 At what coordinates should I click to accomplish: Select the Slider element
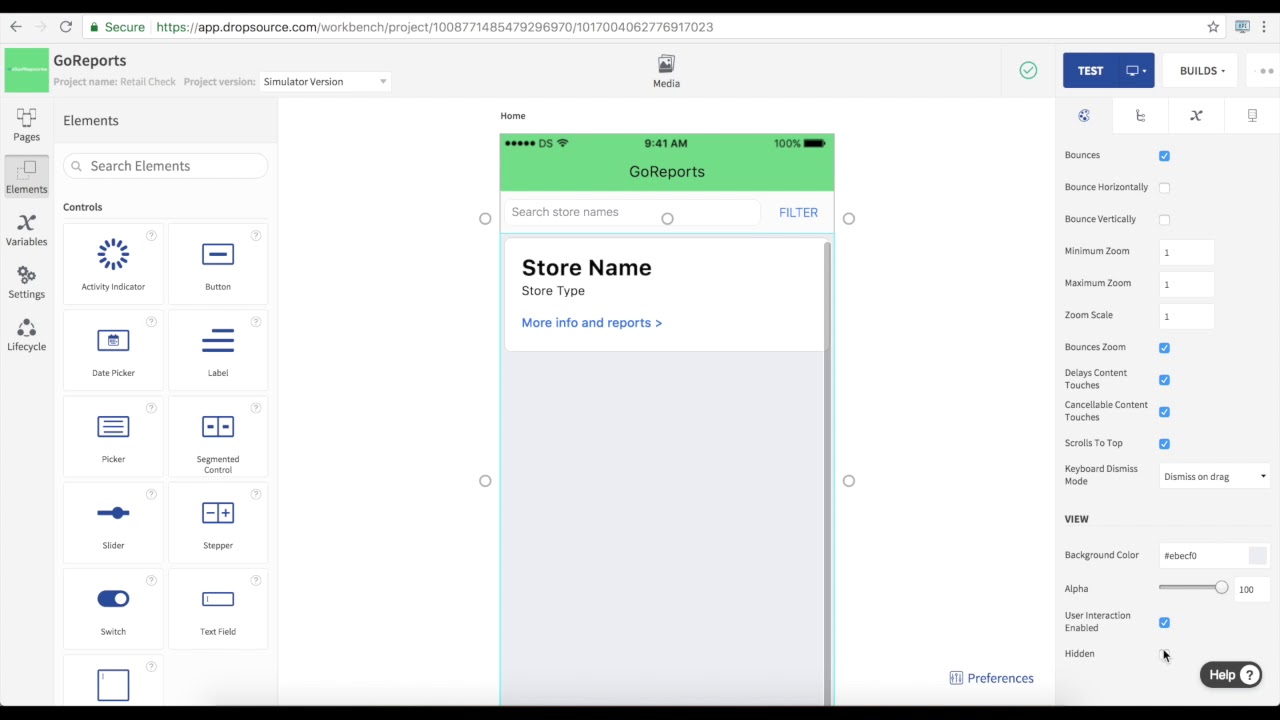pos(113,523)
